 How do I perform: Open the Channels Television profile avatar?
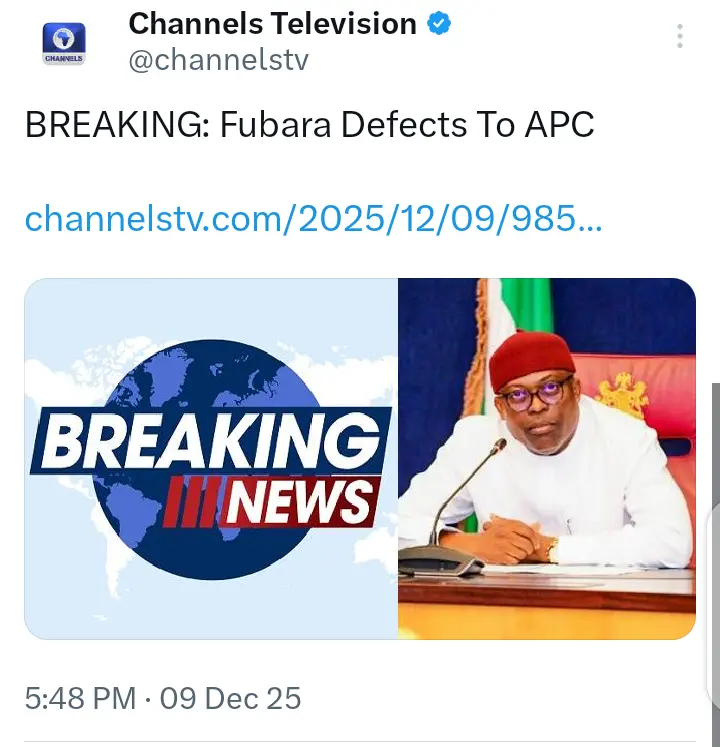(x=64, y=43)
